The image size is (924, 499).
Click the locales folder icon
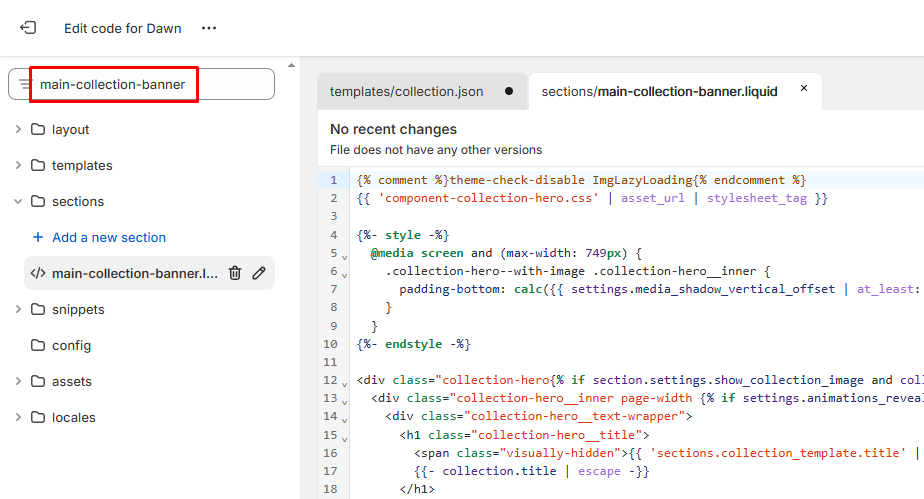tap(38, 417)
